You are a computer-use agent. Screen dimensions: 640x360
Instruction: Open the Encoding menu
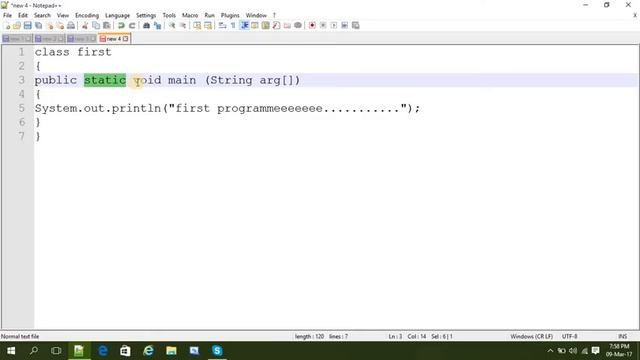[87, 16]
